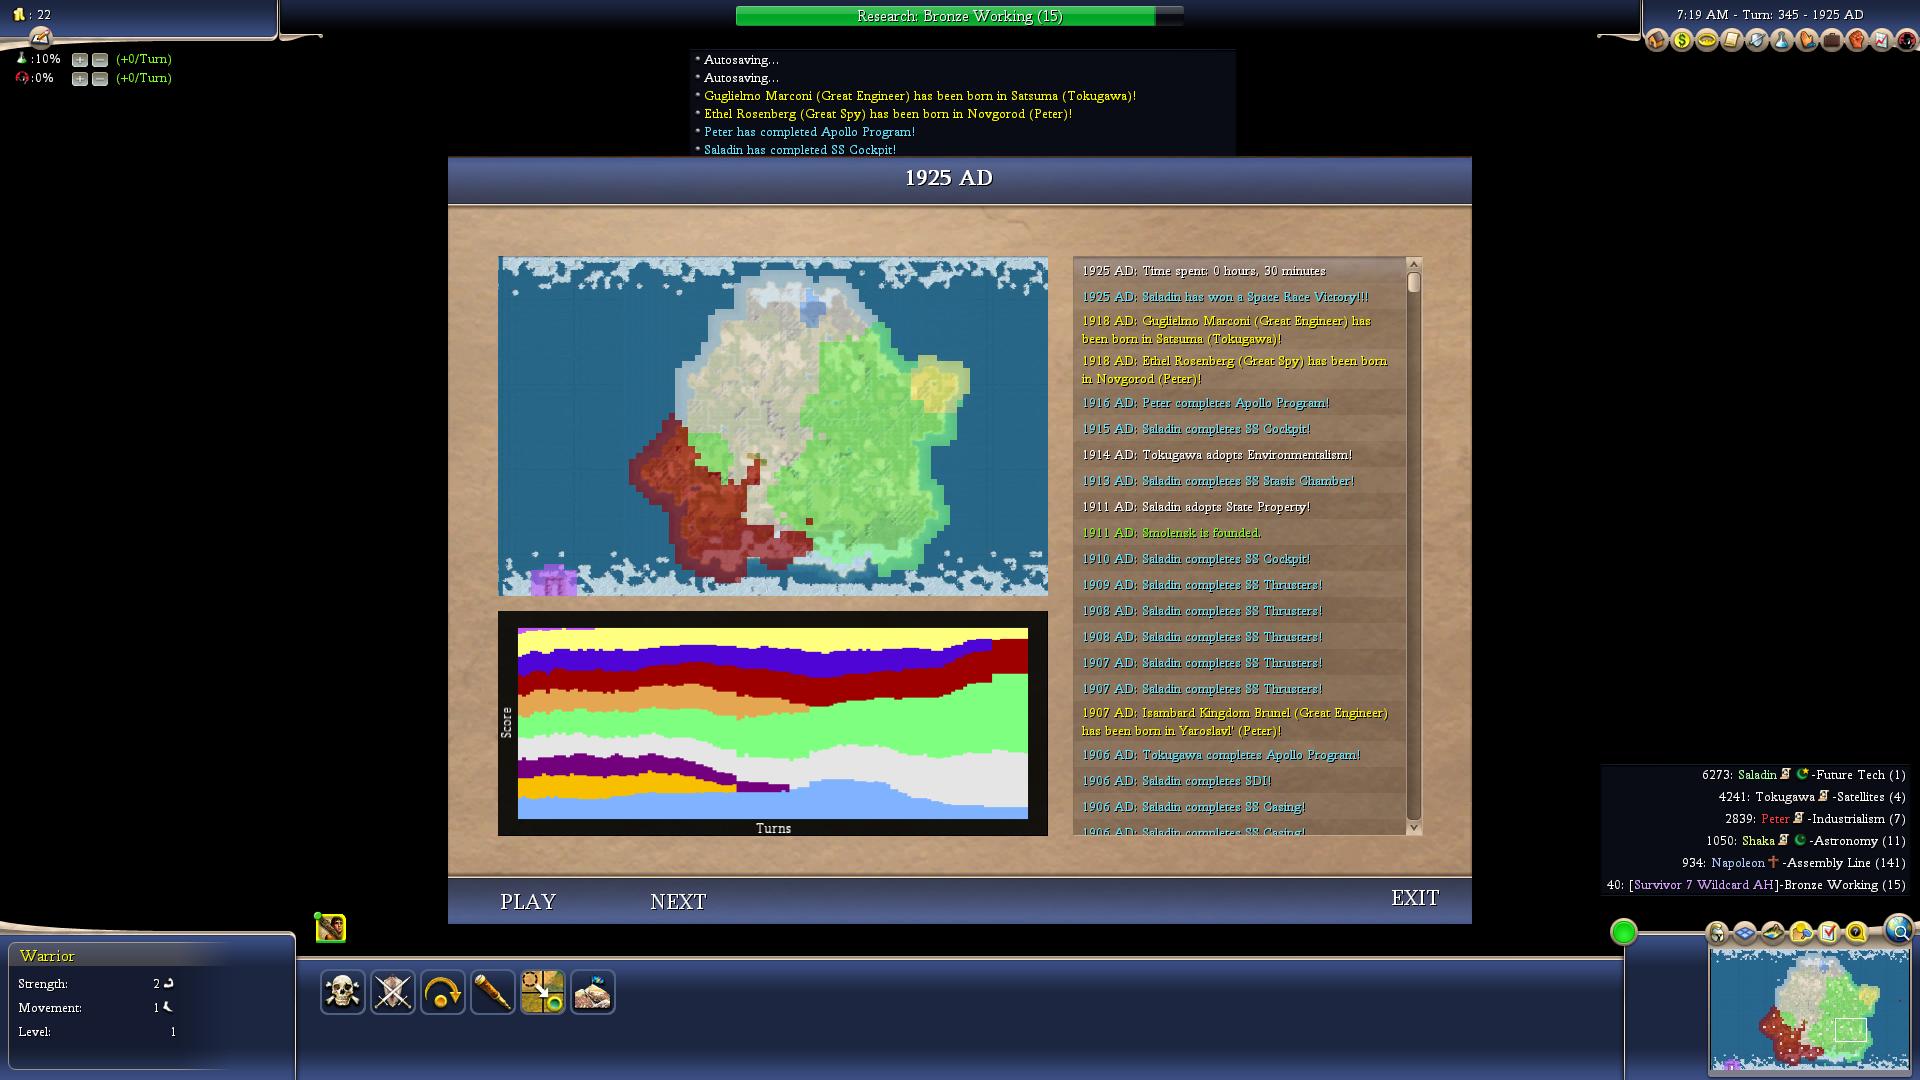Open the globe view magnifier icon
1920x1080 pixels.
click(1898, 930)
